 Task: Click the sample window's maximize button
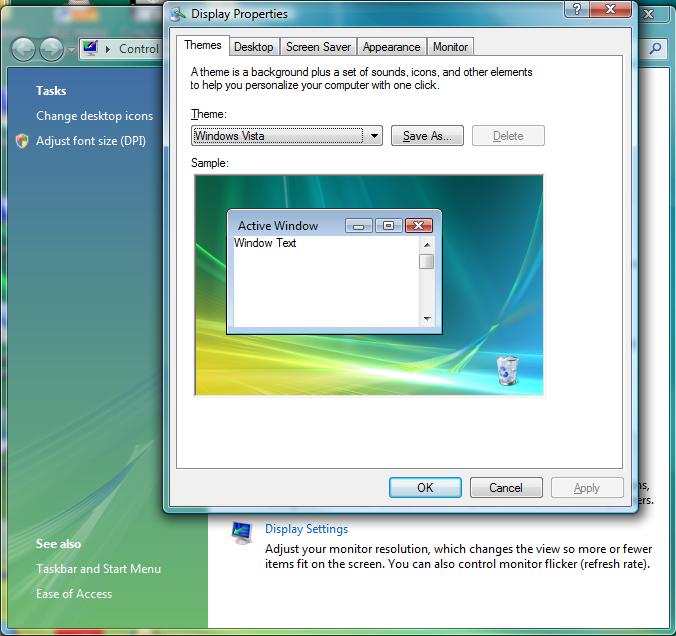pyautogui.click(x=388, y=226)
